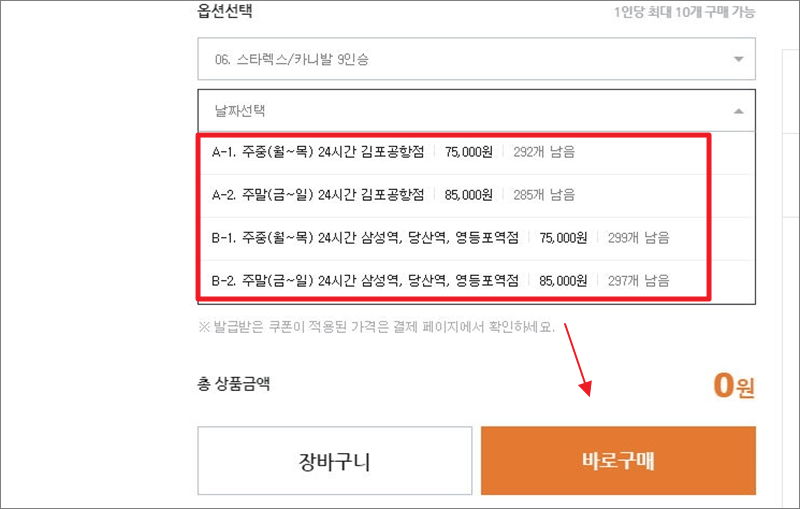800x509 pixels.
Task: Click the down arrow of vehicle dropdown
Action: pyautogui.click(x=738, y=59)
